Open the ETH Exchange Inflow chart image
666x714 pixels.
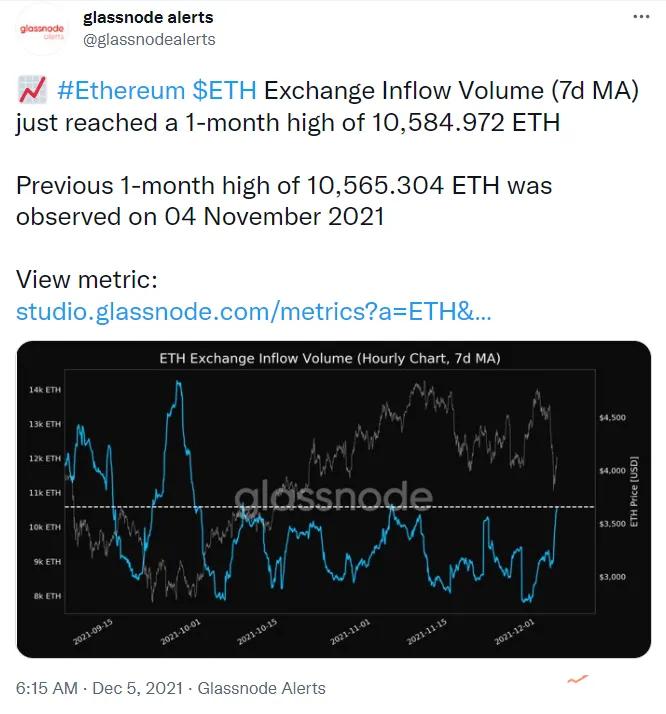(x=334, y=499)
